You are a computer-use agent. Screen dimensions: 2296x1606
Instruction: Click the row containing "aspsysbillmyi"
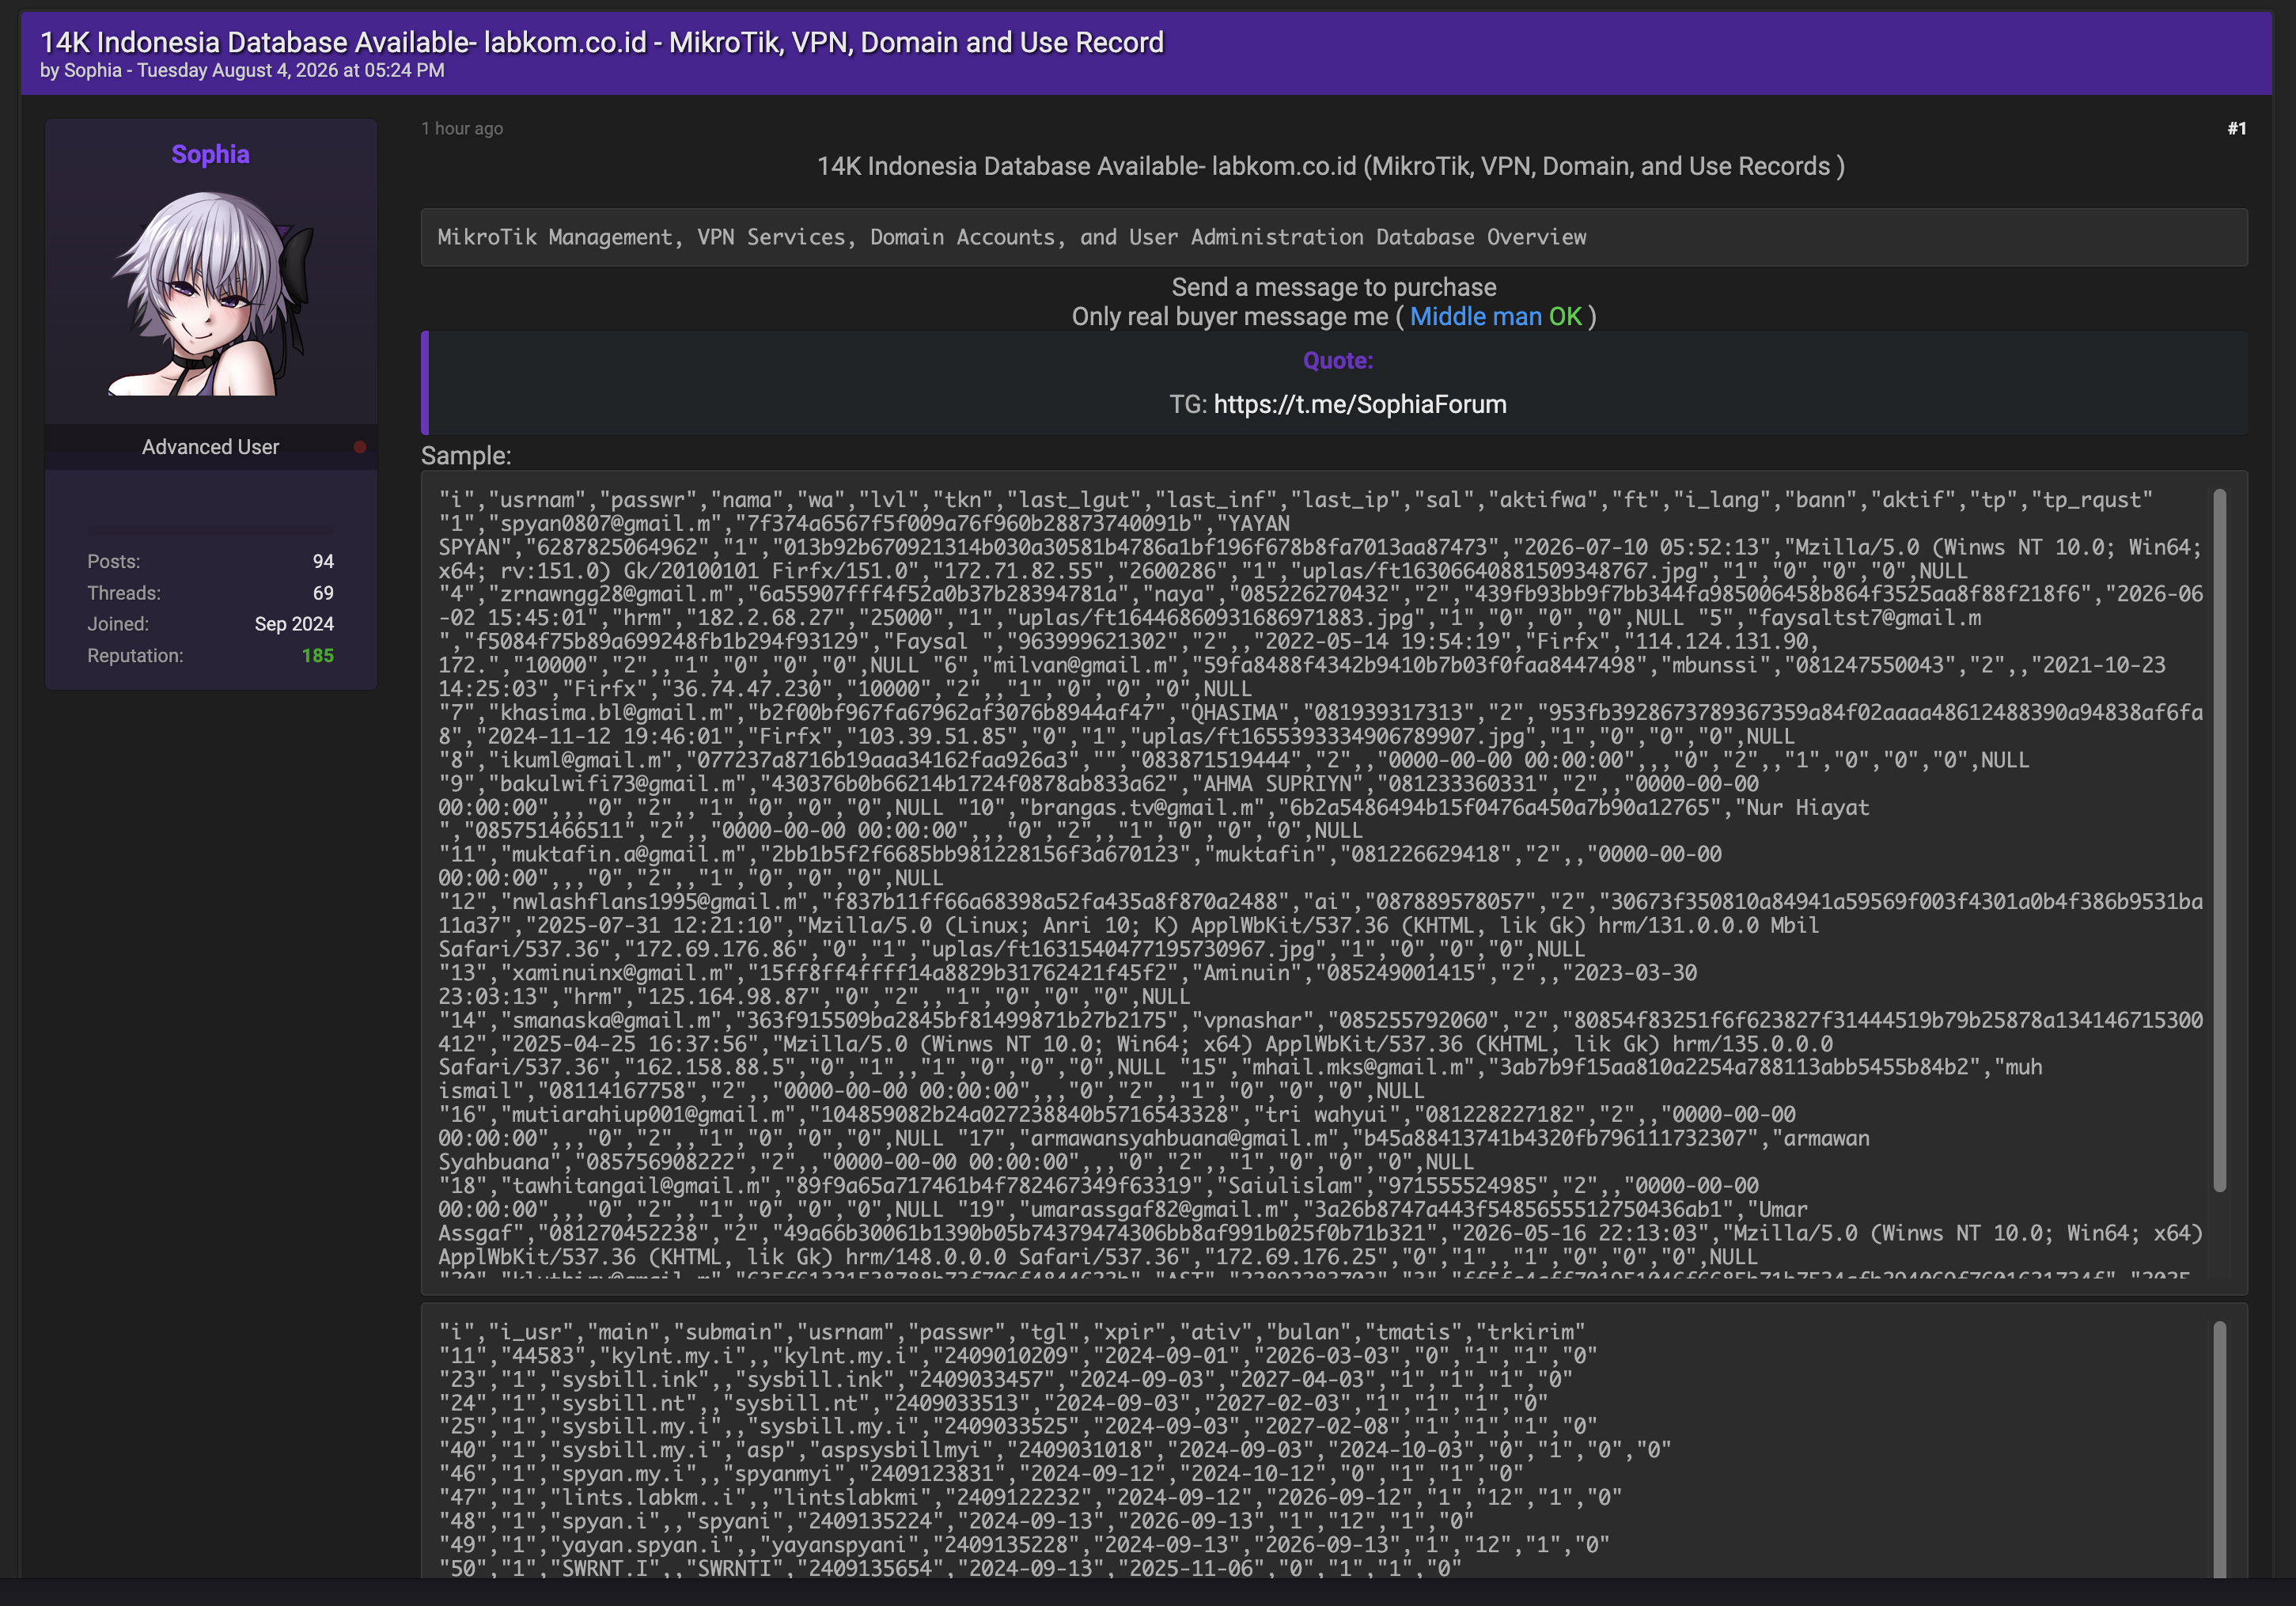click(x=1055, y=1450)
